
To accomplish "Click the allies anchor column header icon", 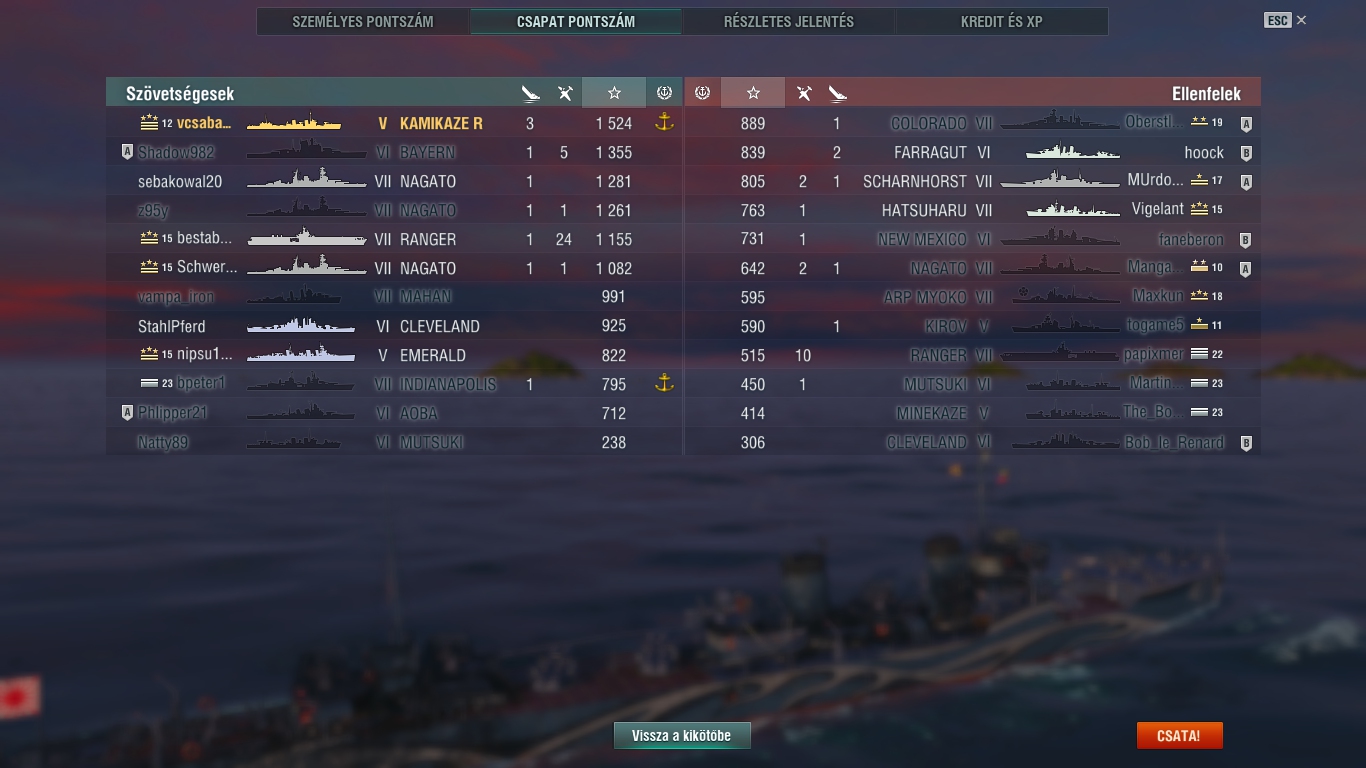I will point(664,93).
